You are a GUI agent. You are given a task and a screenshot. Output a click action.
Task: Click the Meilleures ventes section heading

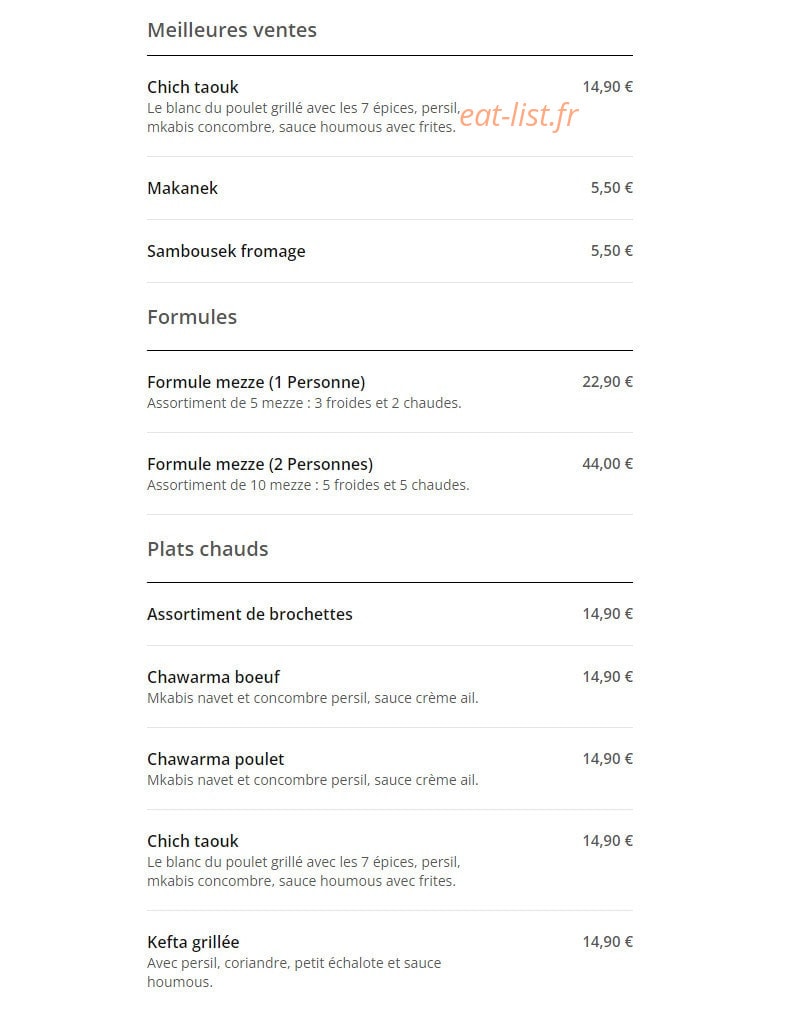point(232,30)
